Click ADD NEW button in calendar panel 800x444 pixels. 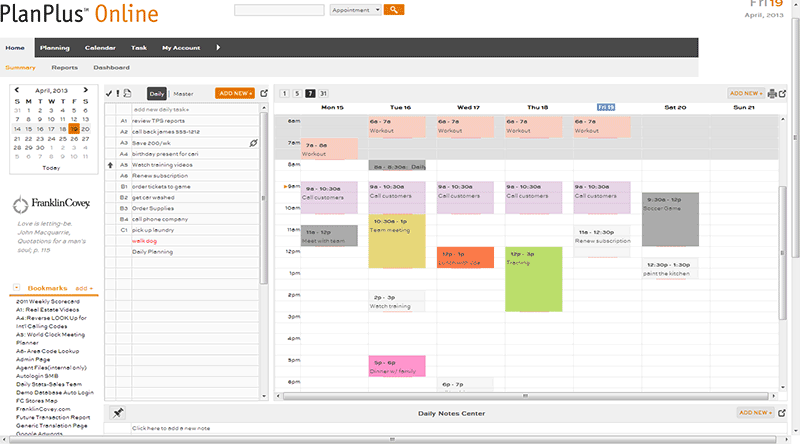click(x=746, y=93)
